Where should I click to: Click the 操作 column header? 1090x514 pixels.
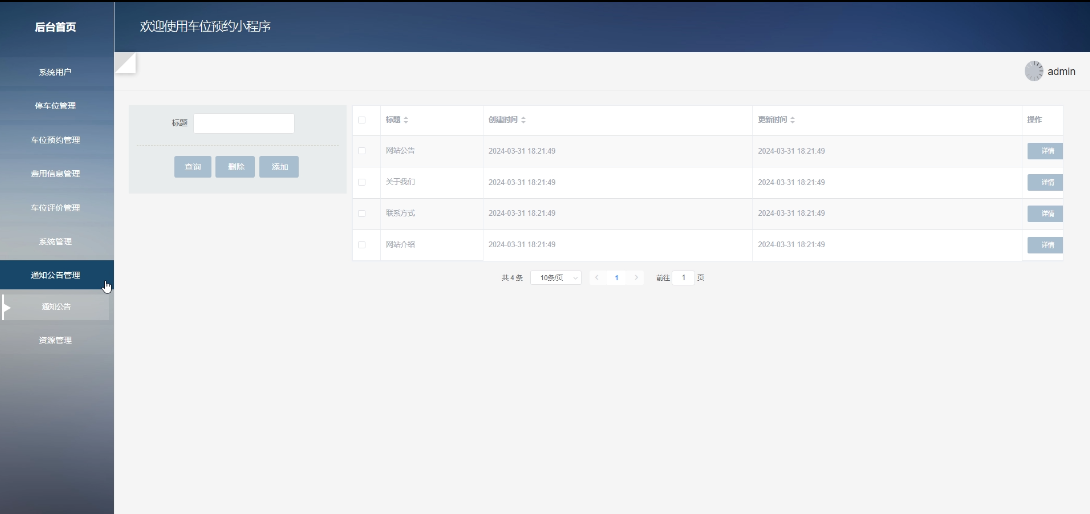pos(1034,120)
